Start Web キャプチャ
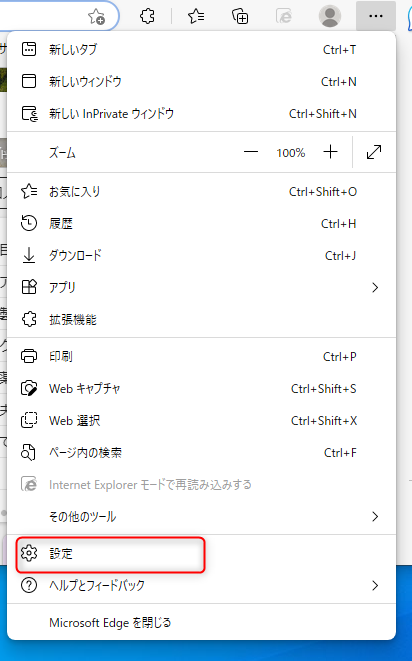The height and width of the screenshot is (661, 412). pyautogui.click(x=202, y=389)
